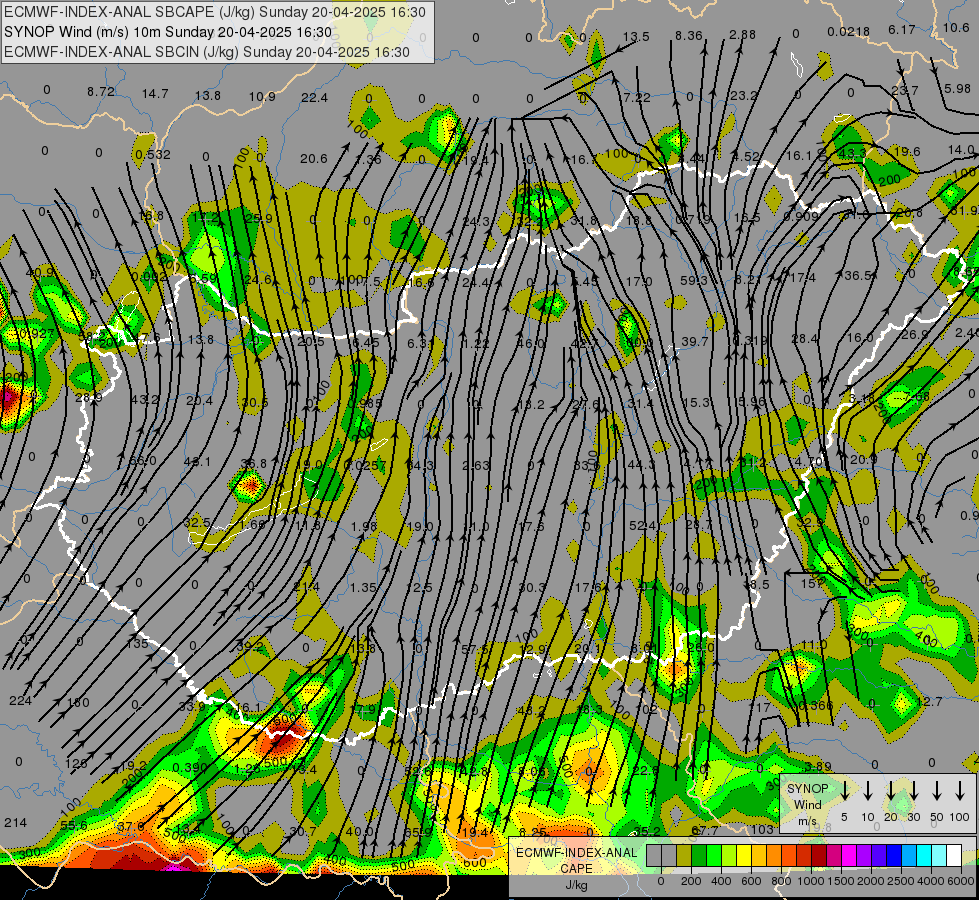
Task: Select the pure yellow CAPE legend swatch
Action: tap(744, 856)
